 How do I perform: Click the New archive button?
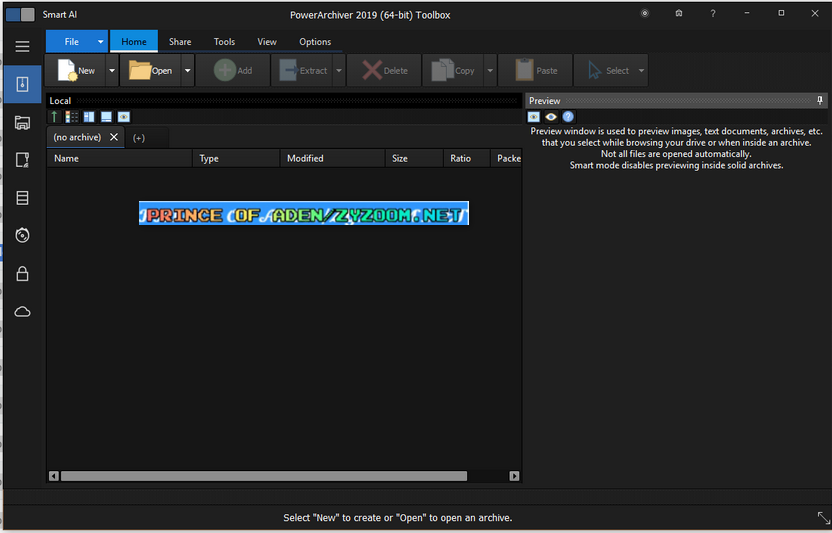pos(75,70)
